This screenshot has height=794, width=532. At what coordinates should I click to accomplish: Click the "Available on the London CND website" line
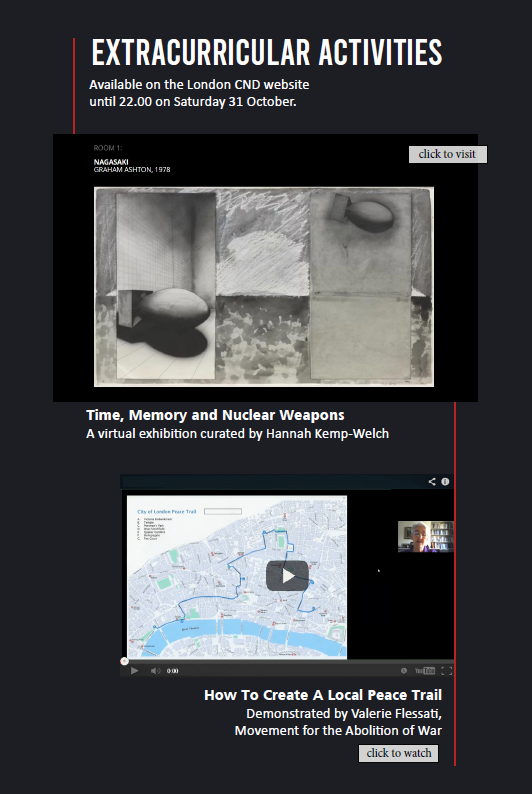199,85
